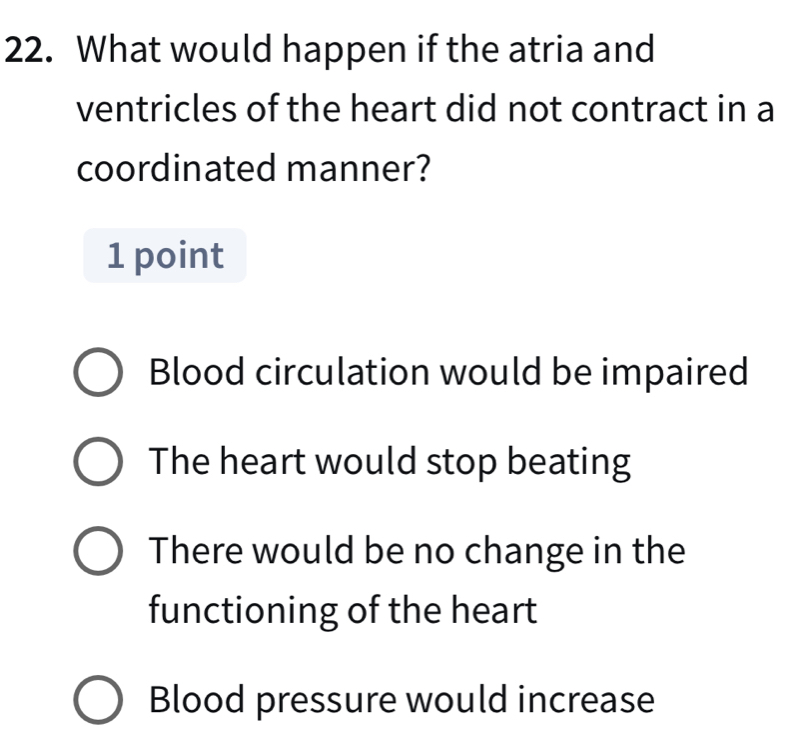Click the 'Blood pressure would increase' answer label
Viewport: 795px width, 739px height.
(x=401, y=699)
